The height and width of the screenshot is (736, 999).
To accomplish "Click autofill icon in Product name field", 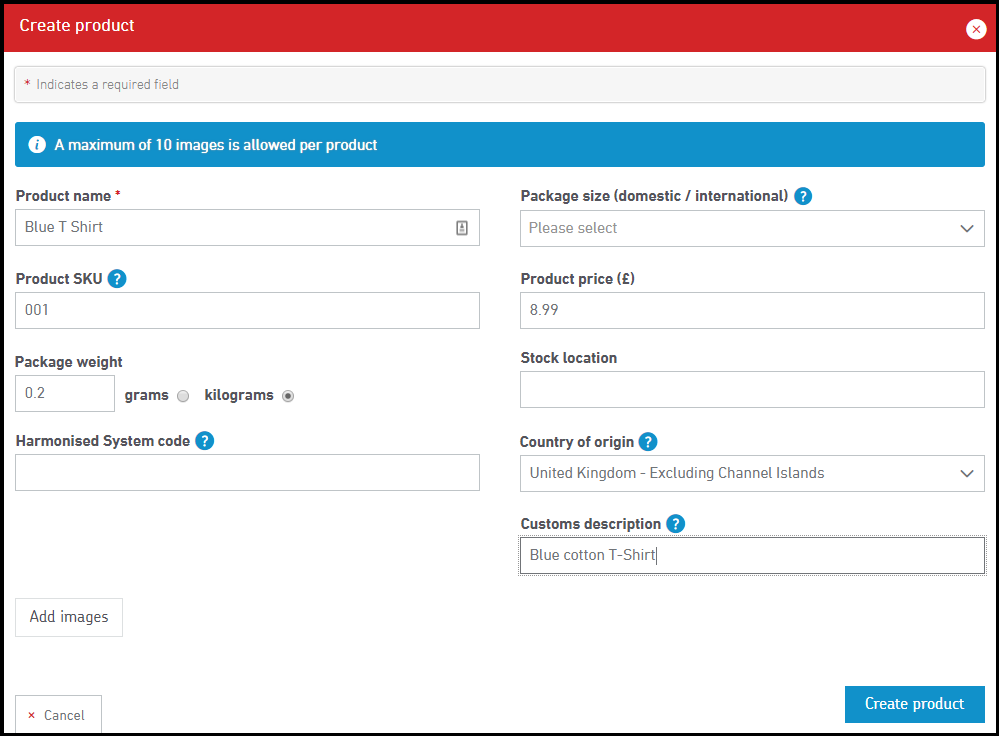I will (x=462, y=228).
